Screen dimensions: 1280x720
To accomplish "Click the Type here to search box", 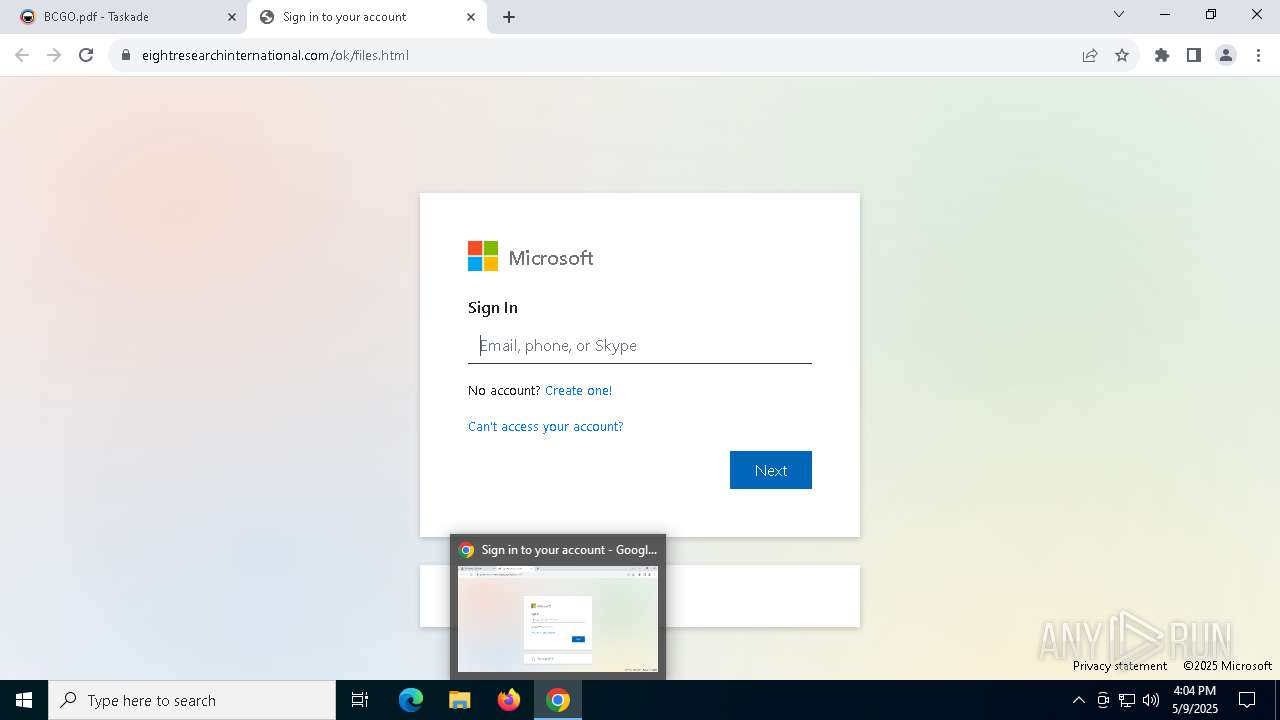I will point(192,700).
